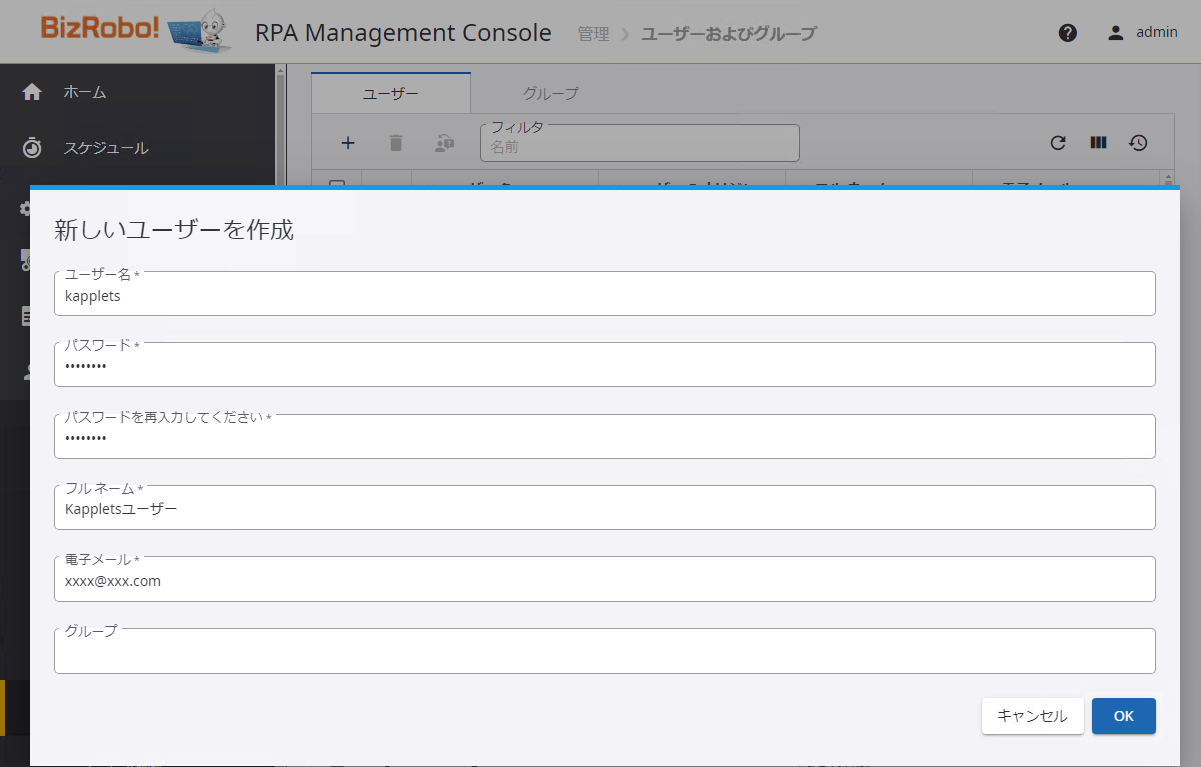Click the ユーザー名 field containing kapplets

coord(605,294)
